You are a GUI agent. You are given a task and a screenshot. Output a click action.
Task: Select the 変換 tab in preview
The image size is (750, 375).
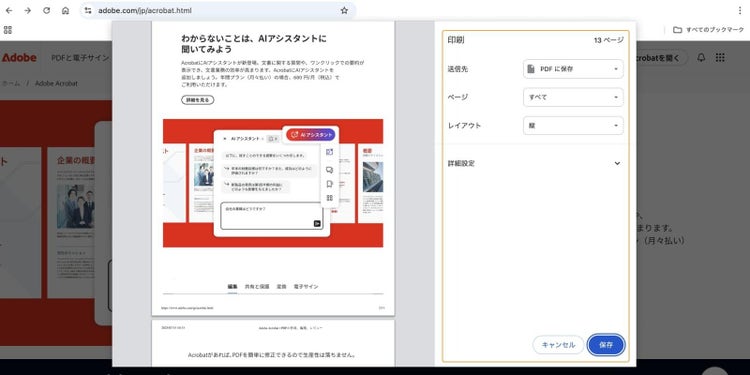pos(282,287)
